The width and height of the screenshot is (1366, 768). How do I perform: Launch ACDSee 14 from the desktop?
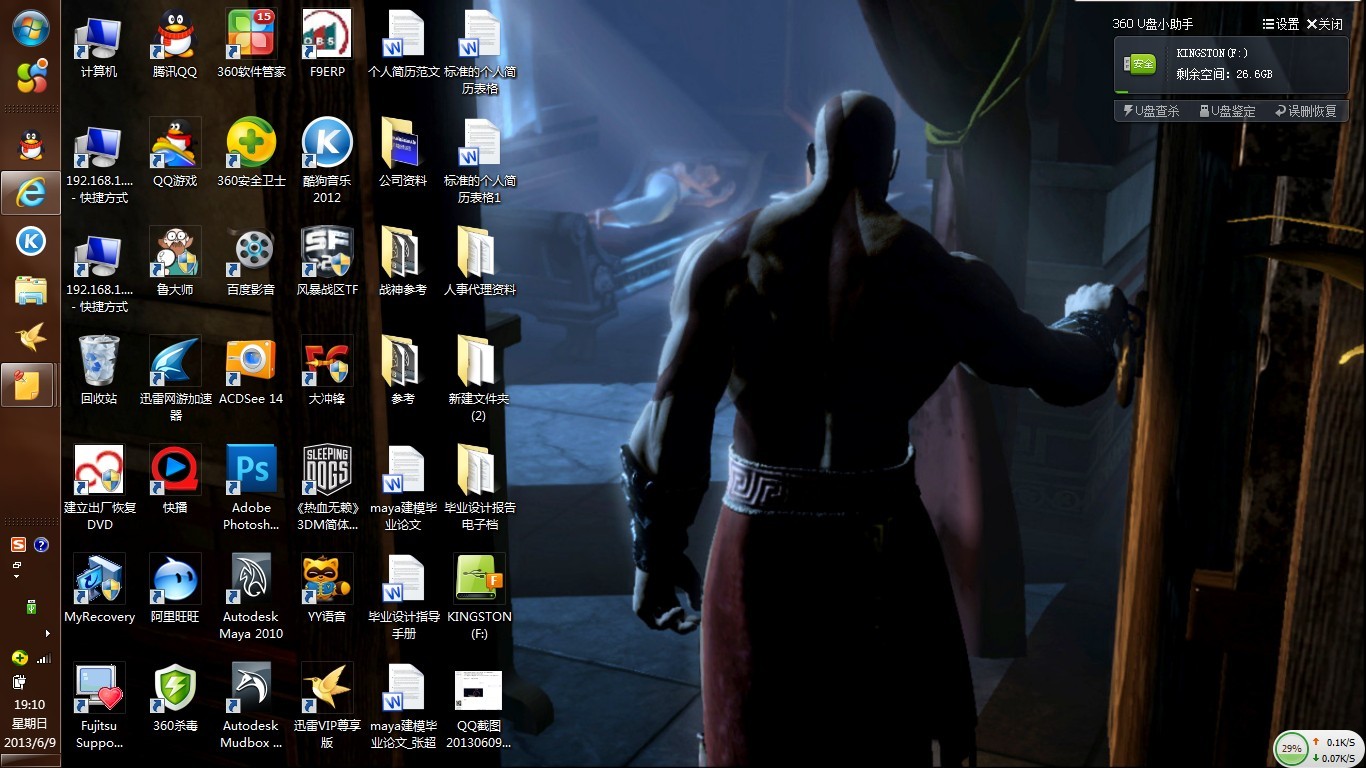click(x=251, y=371)
